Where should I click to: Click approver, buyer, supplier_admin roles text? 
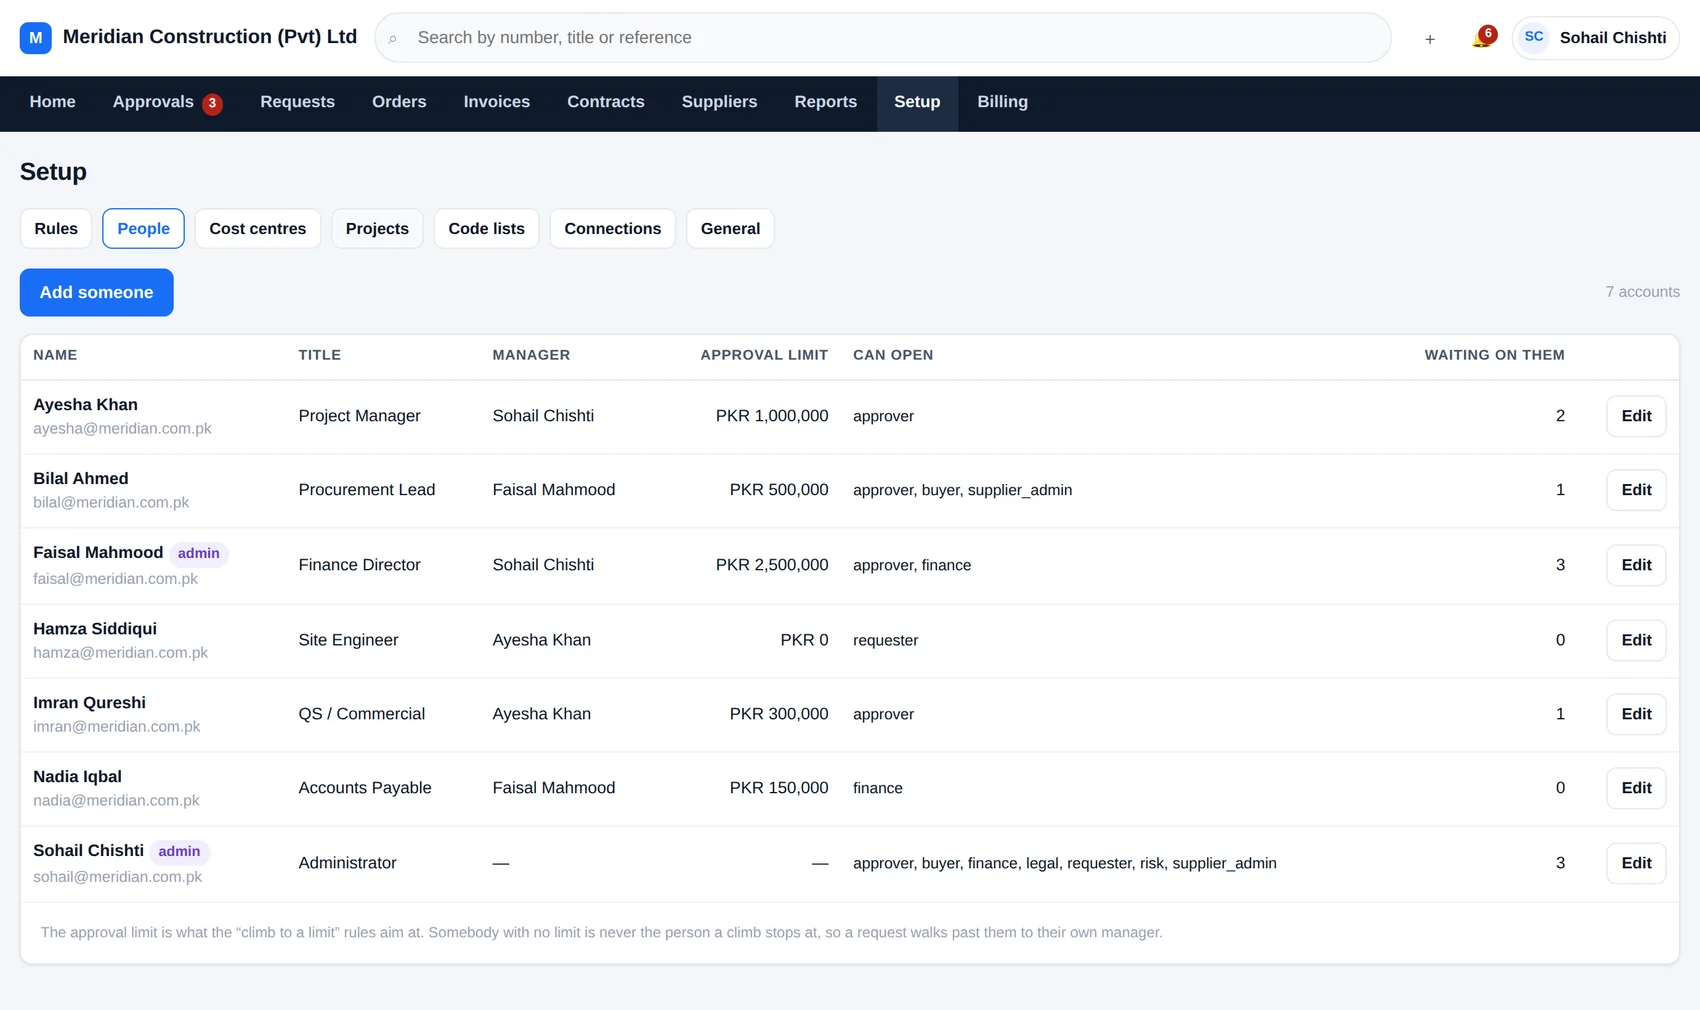963,490
